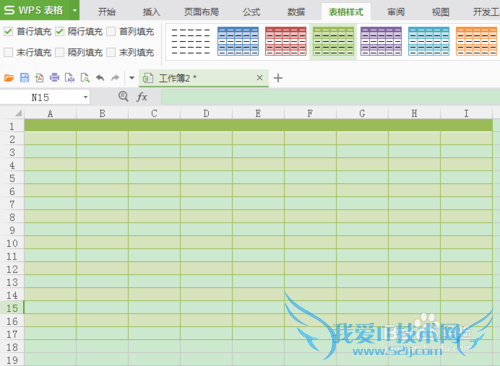This screenshot has width=500, height=366.
Task: Click the N15 name box field
Action: click(x=40, y=97)
